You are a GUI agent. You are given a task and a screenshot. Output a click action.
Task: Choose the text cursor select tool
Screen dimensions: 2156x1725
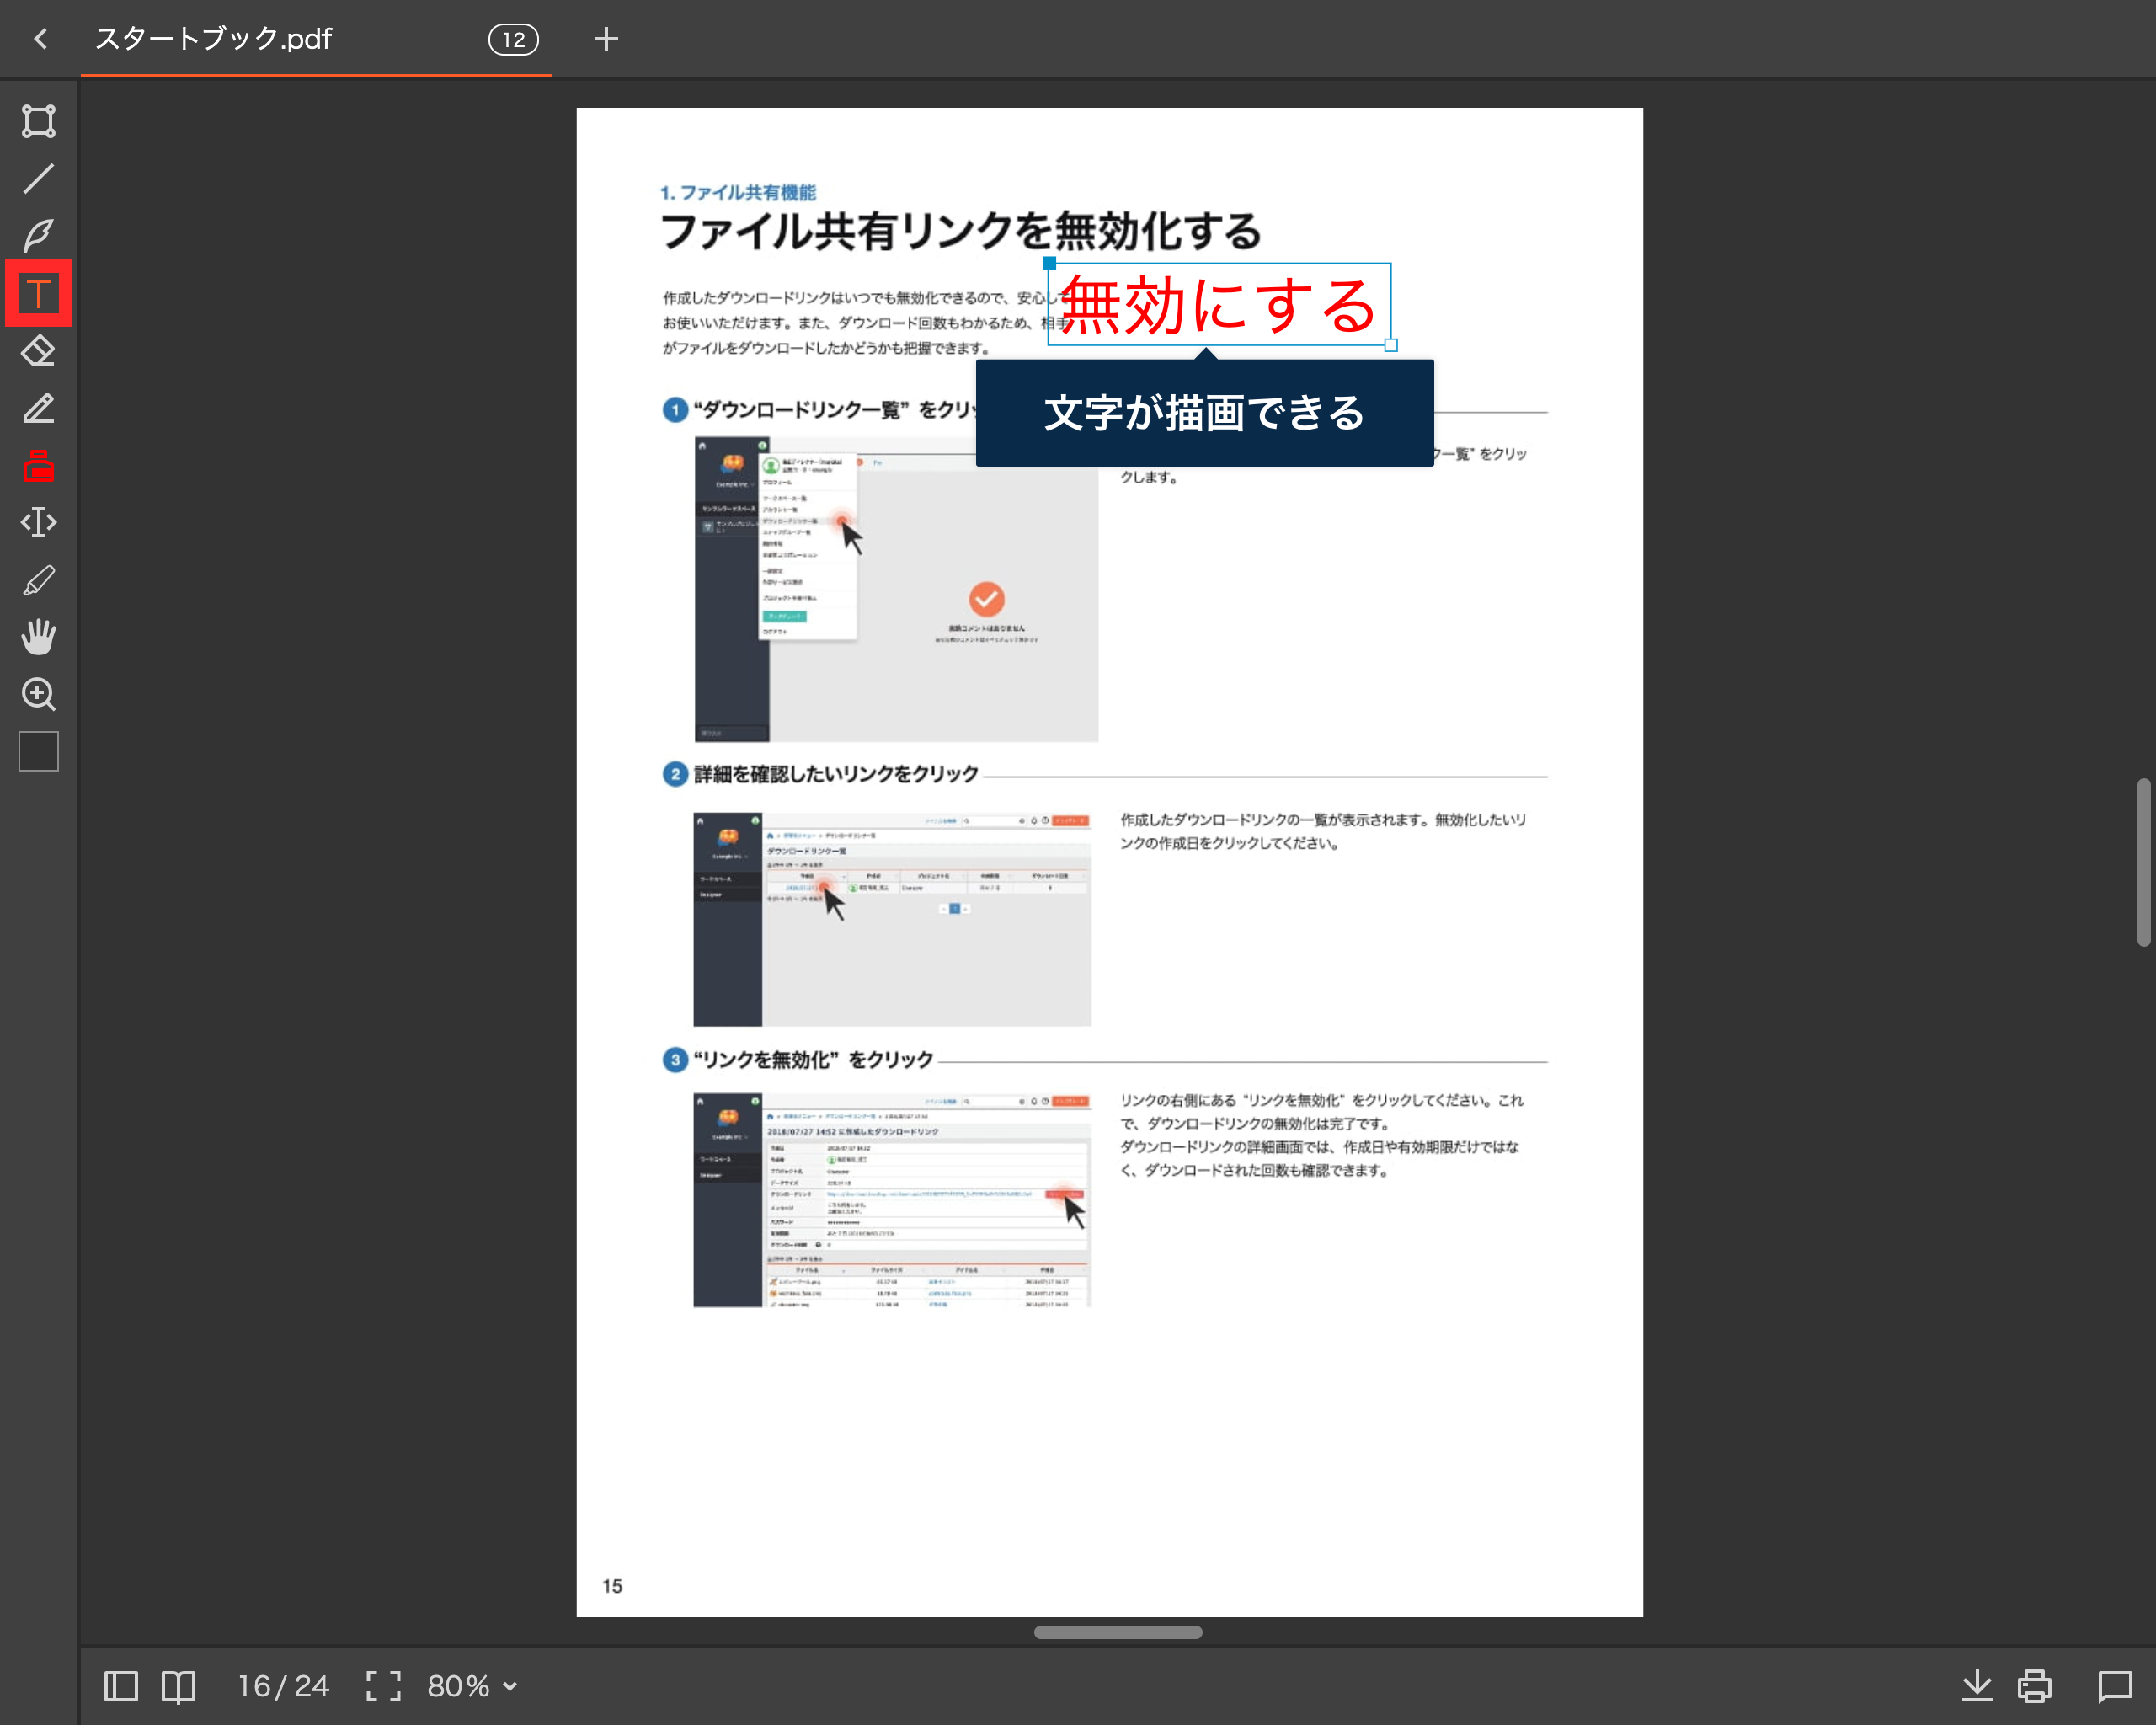[38, 522]
